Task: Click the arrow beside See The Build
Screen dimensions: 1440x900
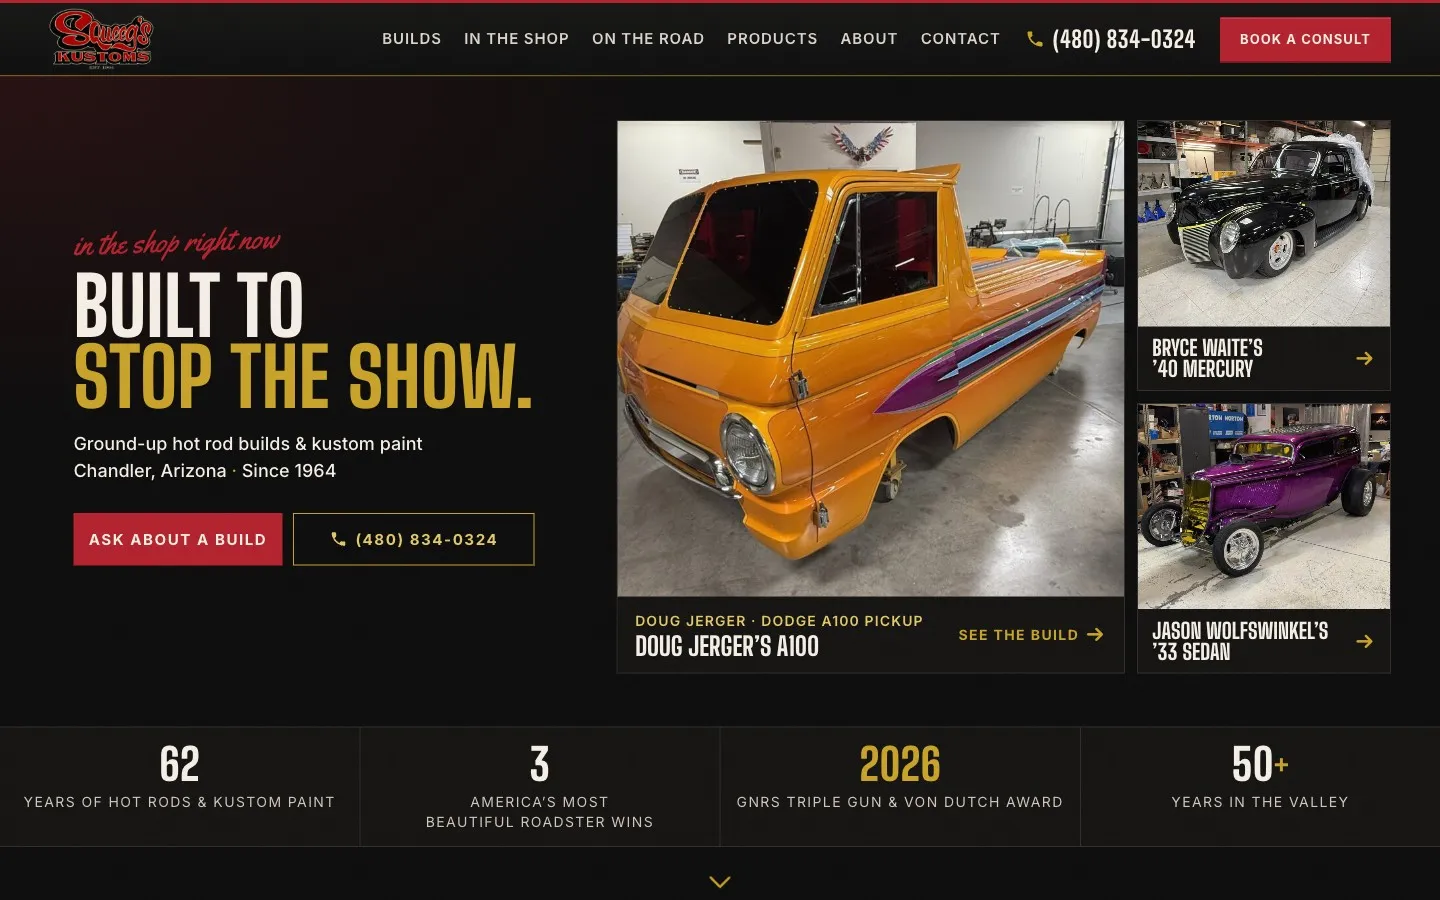Action: pyautogui.click(x=1095, y=634)
